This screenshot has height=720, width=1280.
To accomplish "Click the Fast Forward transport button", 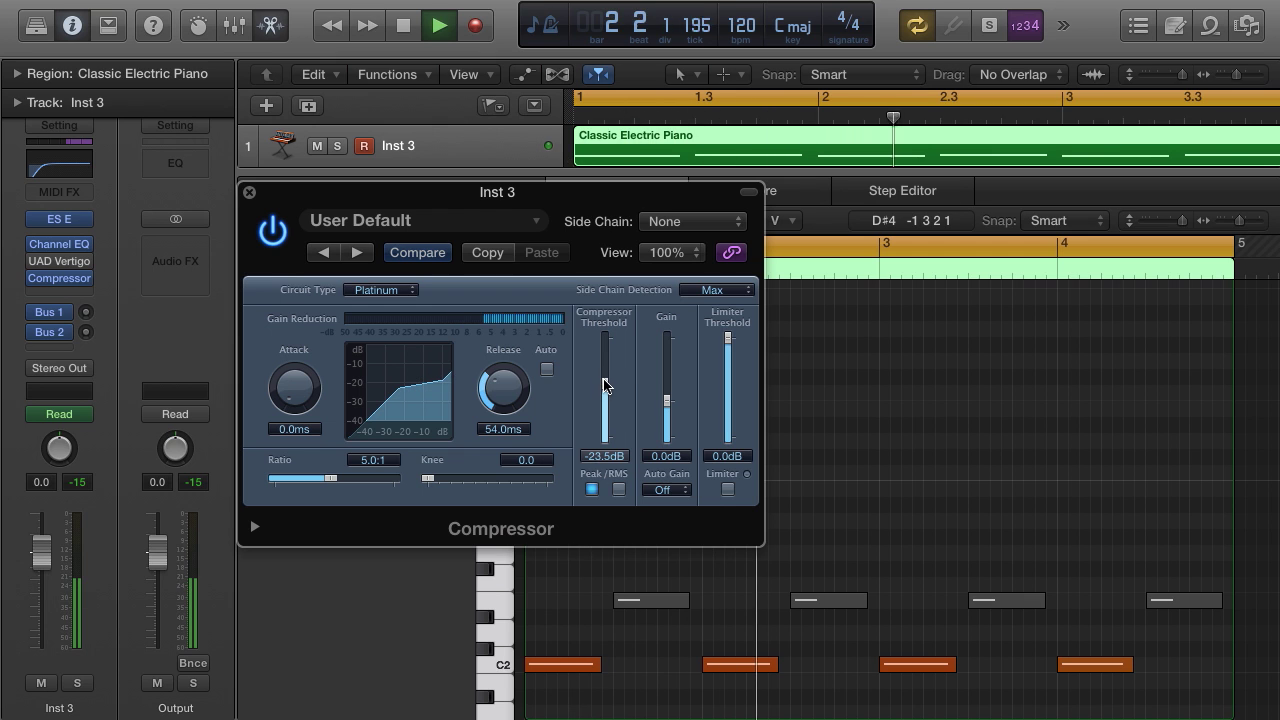I will (x=367, y=26).
